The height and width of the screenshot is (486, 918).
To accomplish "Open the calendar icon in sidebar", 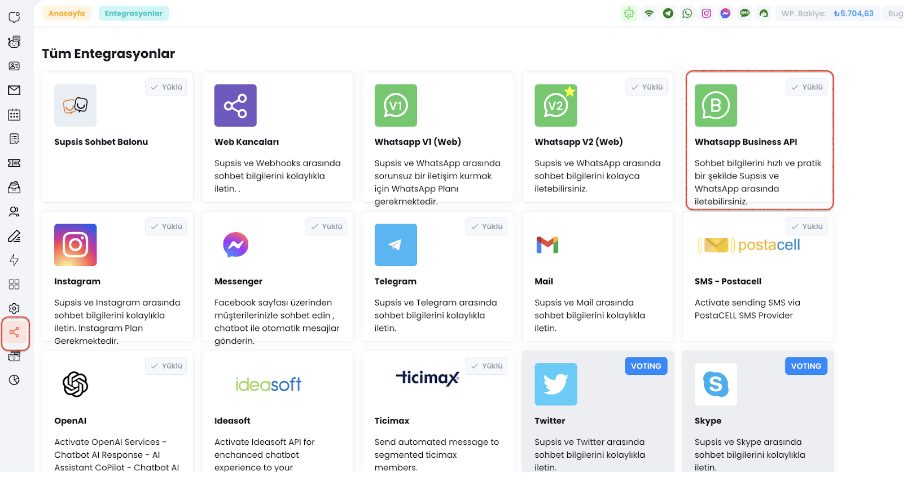I will tap(14, 115).
